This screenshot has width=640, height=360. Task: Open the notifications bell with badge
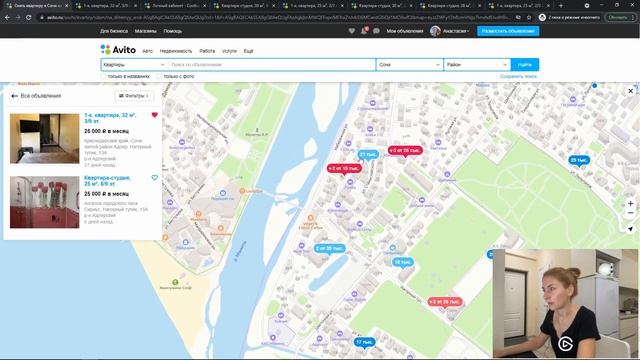click(x=364, y=31)
